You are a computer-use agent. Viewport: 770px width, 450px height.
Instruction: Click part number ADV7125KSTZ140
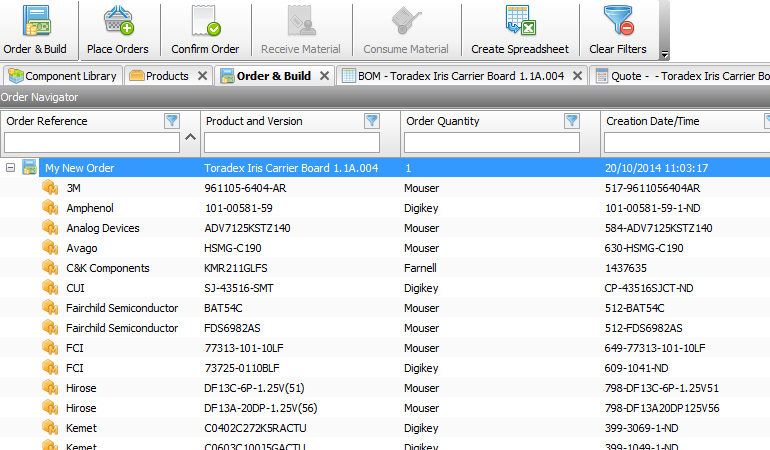[247, 228]
